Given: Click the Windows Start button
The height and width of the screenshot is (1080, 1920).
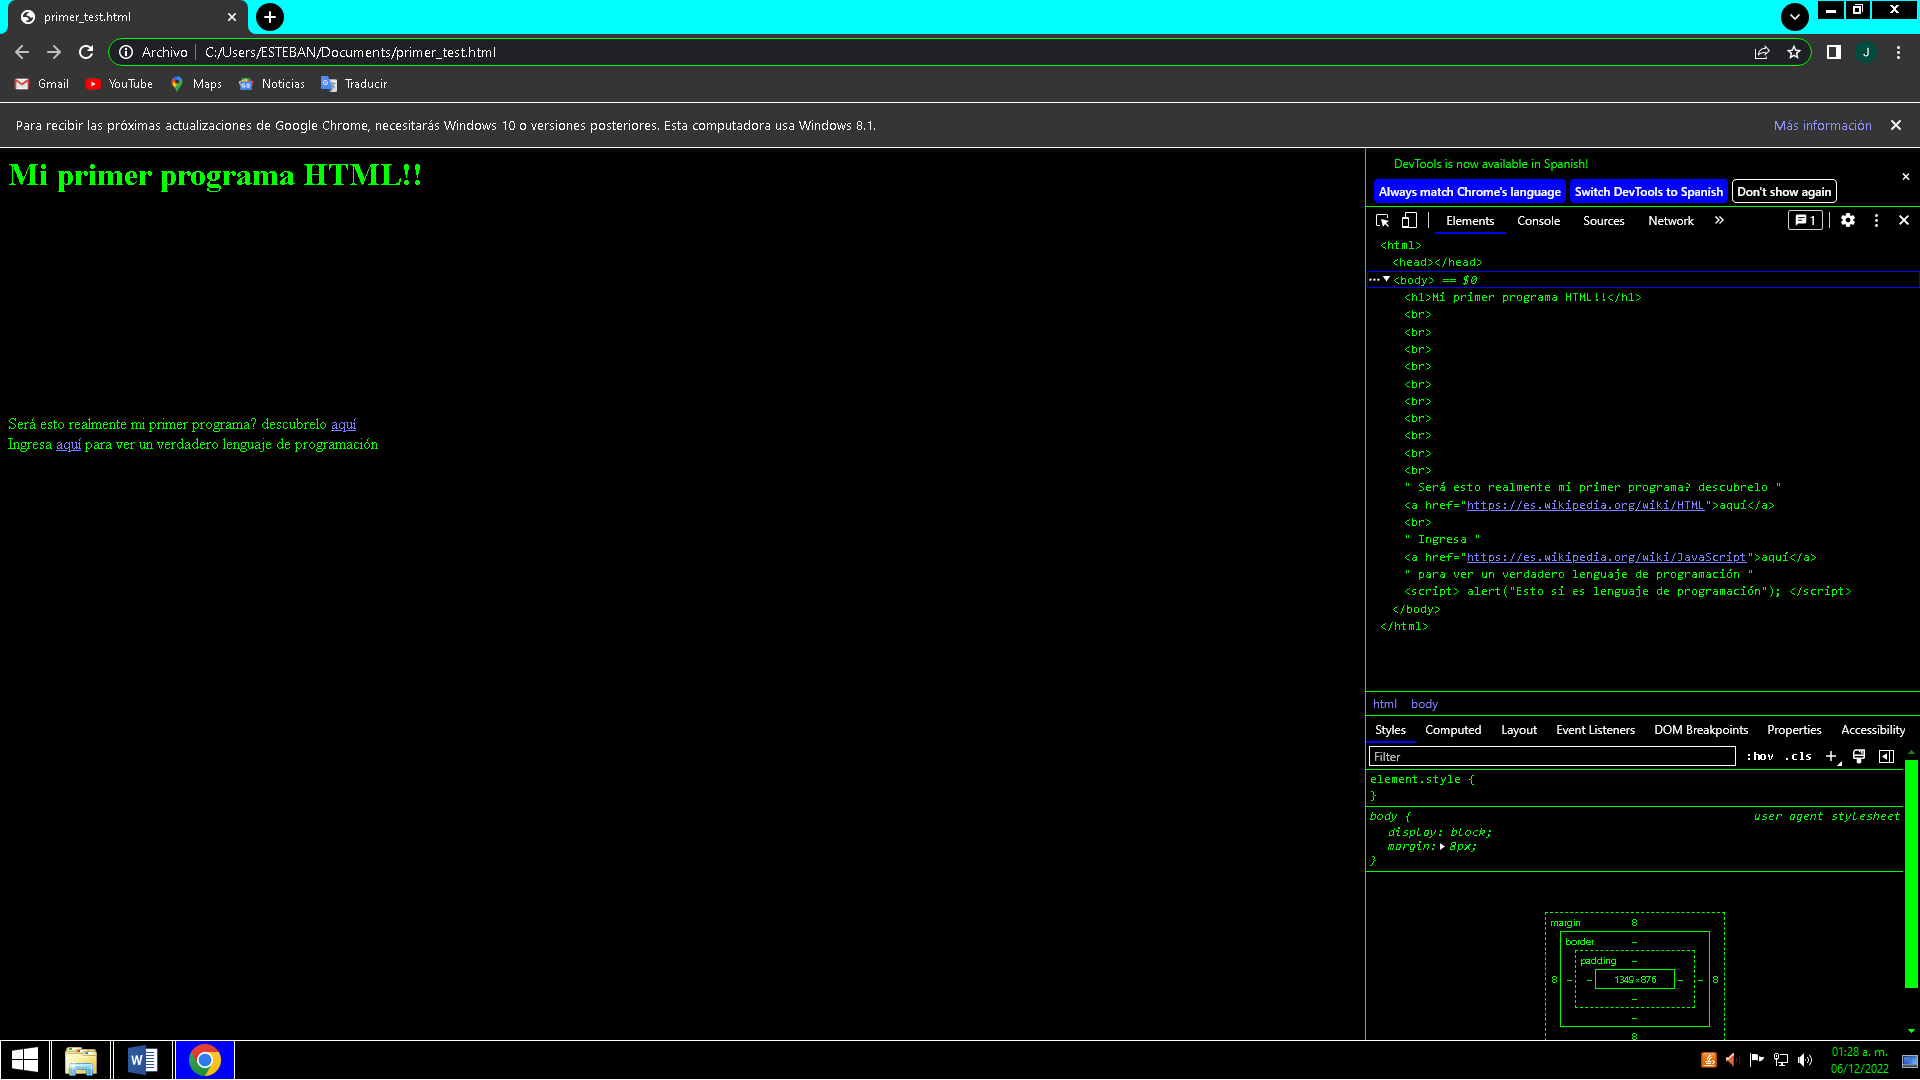Looking at the screenshot, I should click(25, 1060).
